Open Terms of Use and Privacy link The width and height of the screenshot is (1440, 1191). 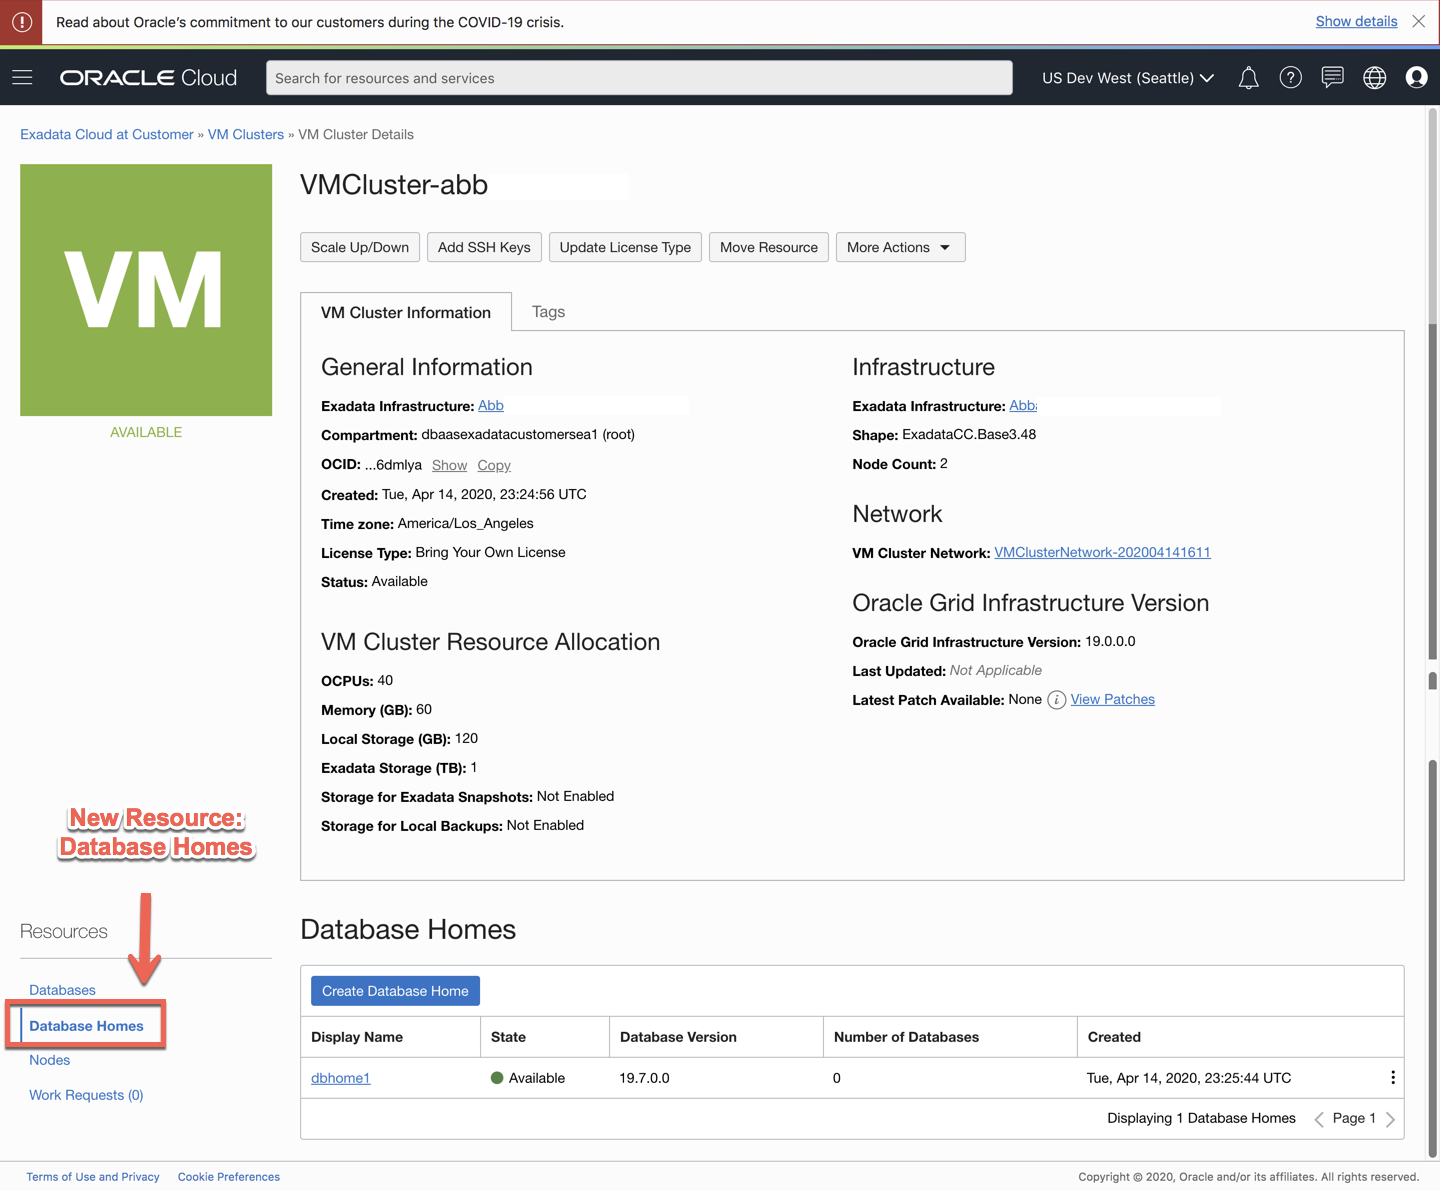coord(93,1177)
